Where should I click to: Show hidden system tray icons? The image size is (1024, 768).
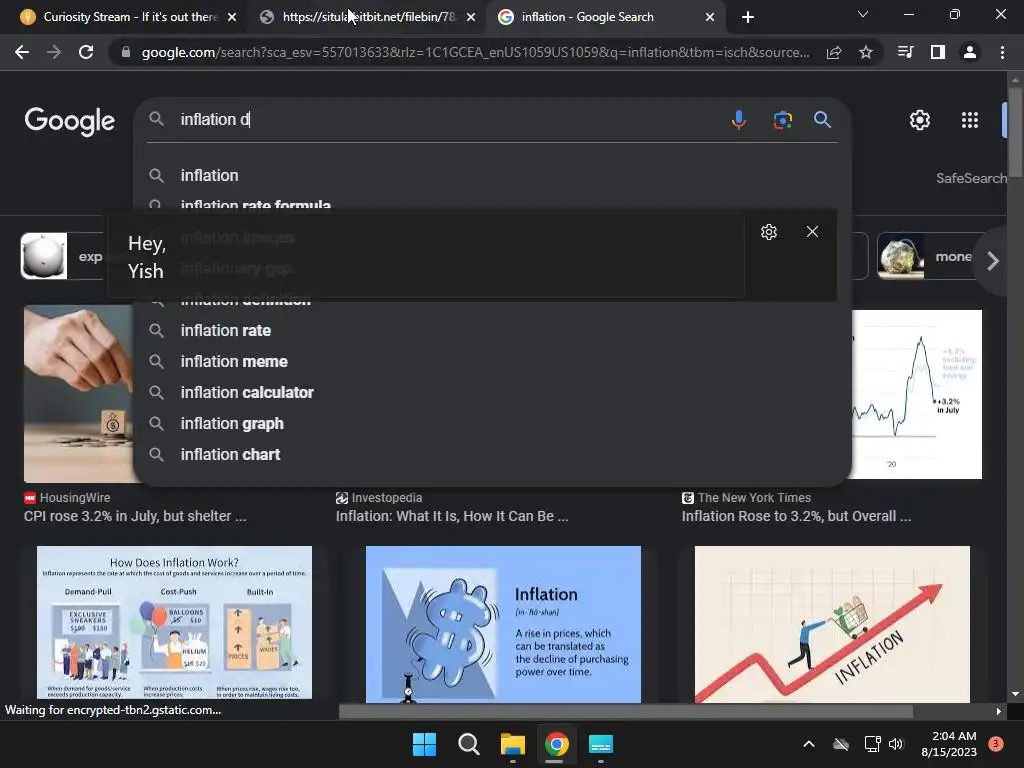click(808, 744)
